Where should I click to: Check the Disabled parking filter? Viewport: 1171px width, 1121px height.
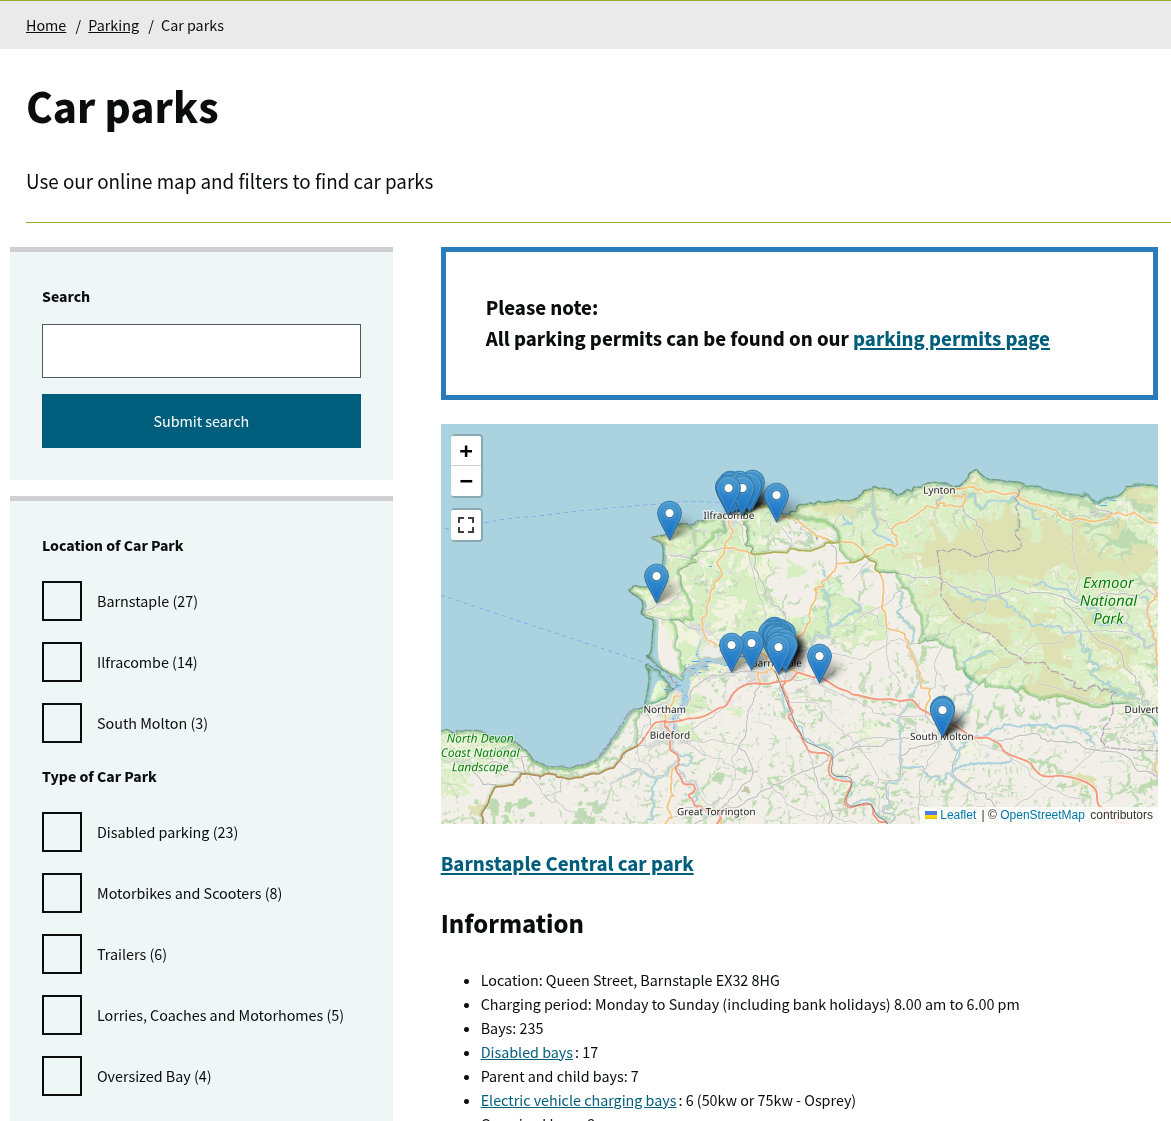[62, 832]
